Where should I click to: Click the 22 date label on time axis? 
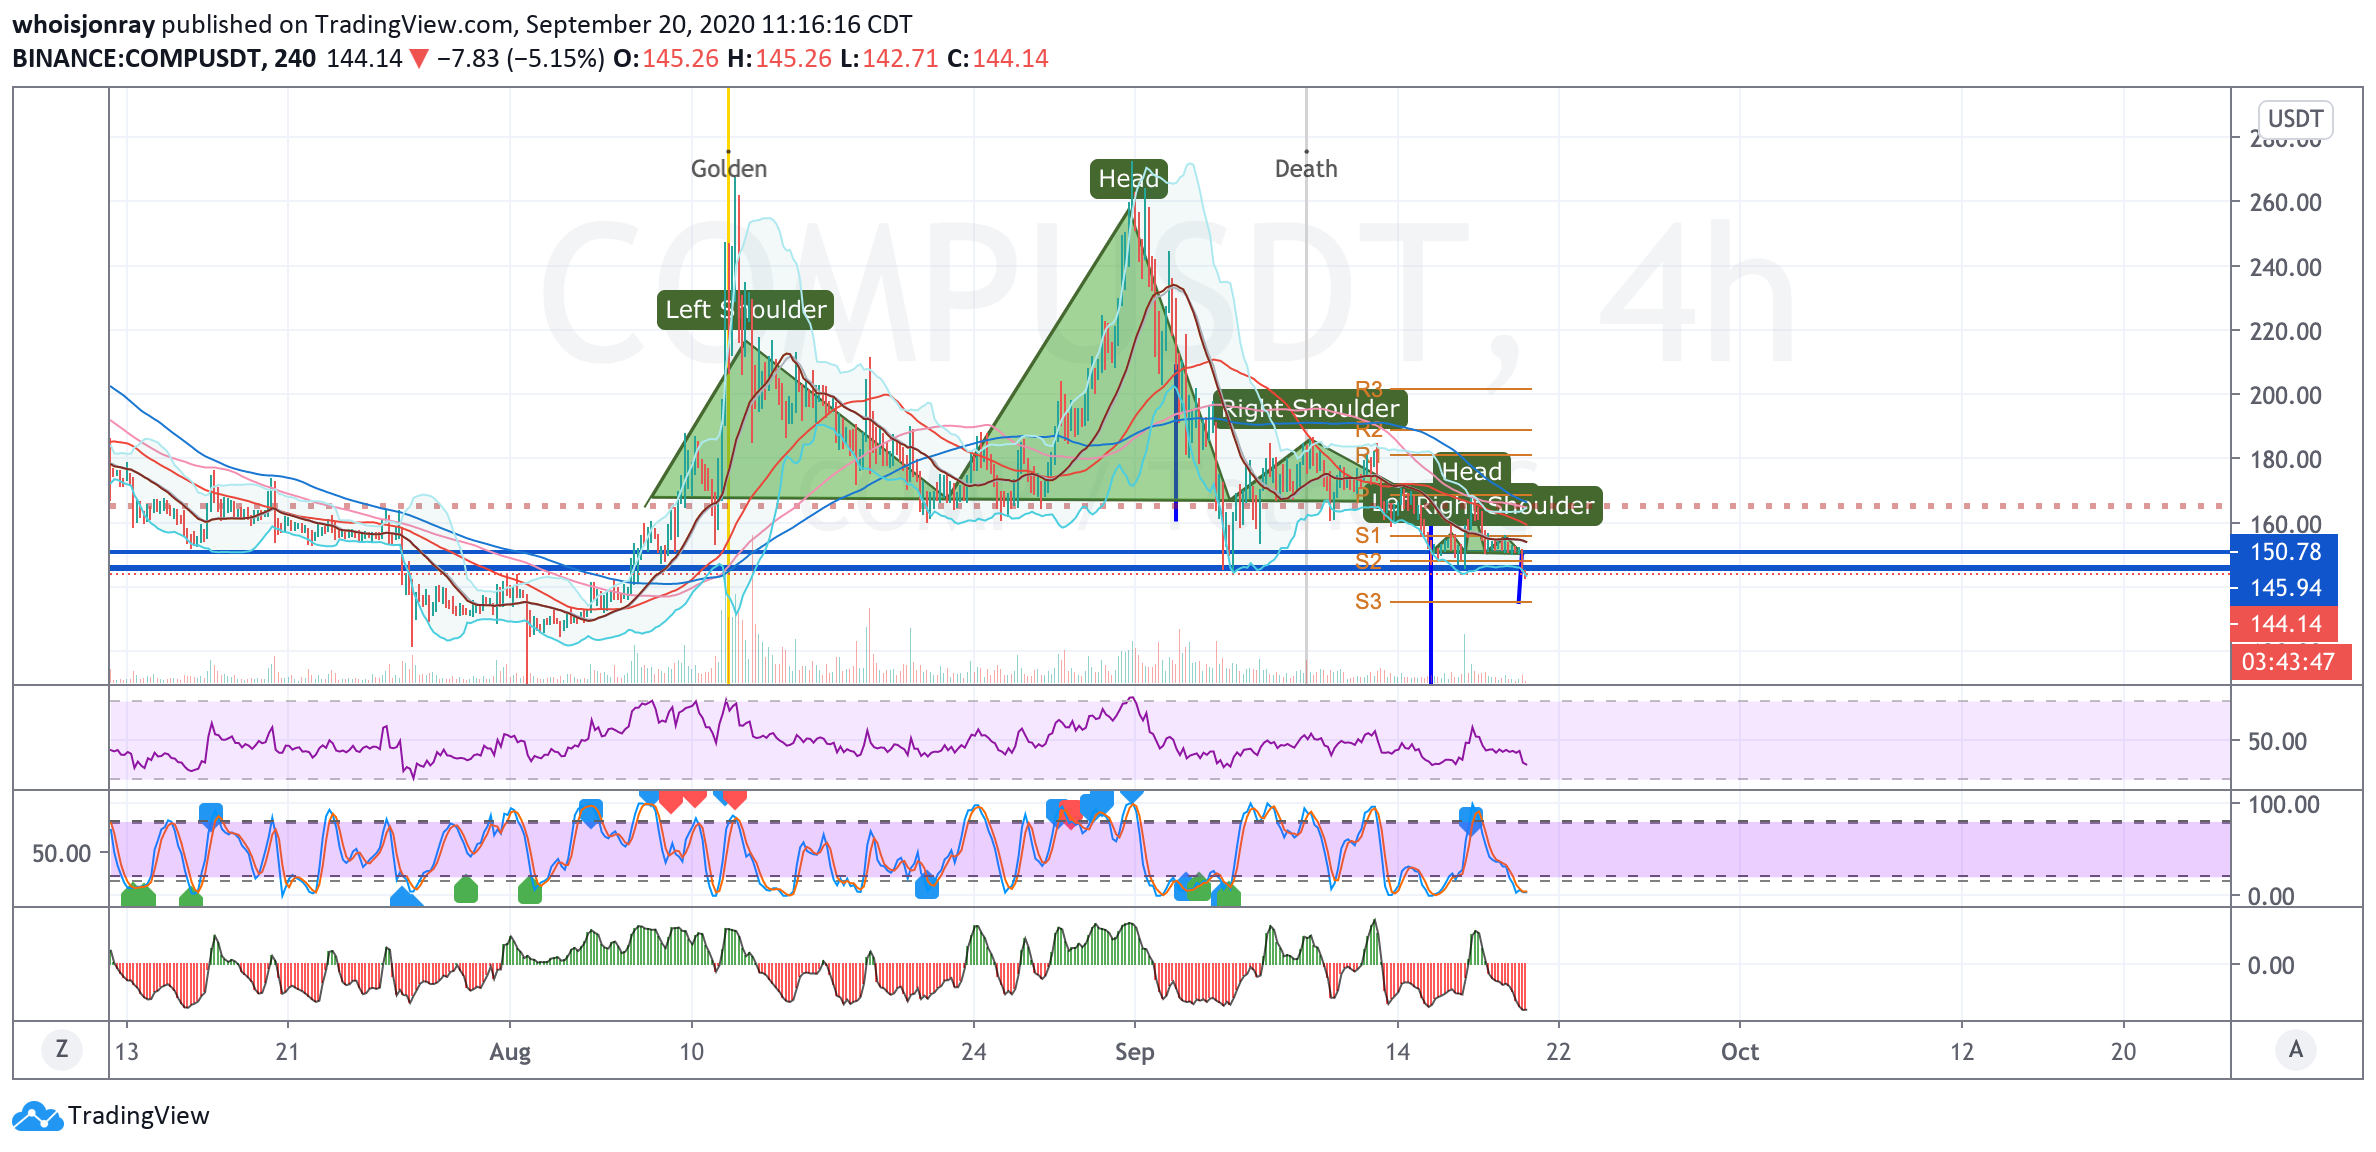[1559, 1052]
